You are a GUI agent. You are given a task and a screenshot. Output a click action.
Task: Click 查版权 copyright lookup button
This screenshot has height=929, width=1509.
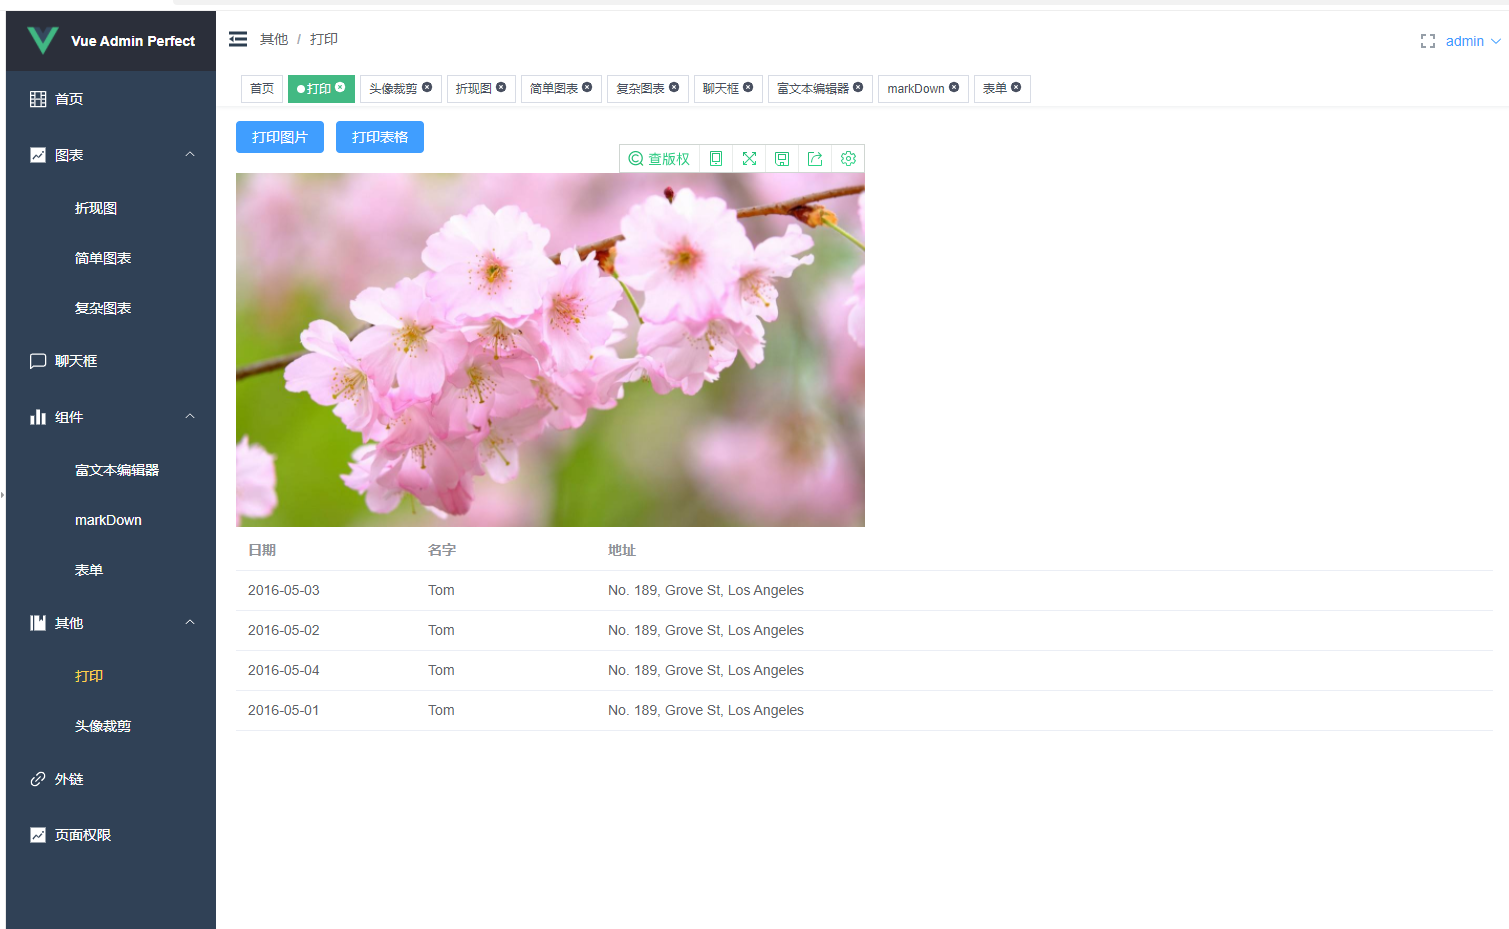(659, 159)
